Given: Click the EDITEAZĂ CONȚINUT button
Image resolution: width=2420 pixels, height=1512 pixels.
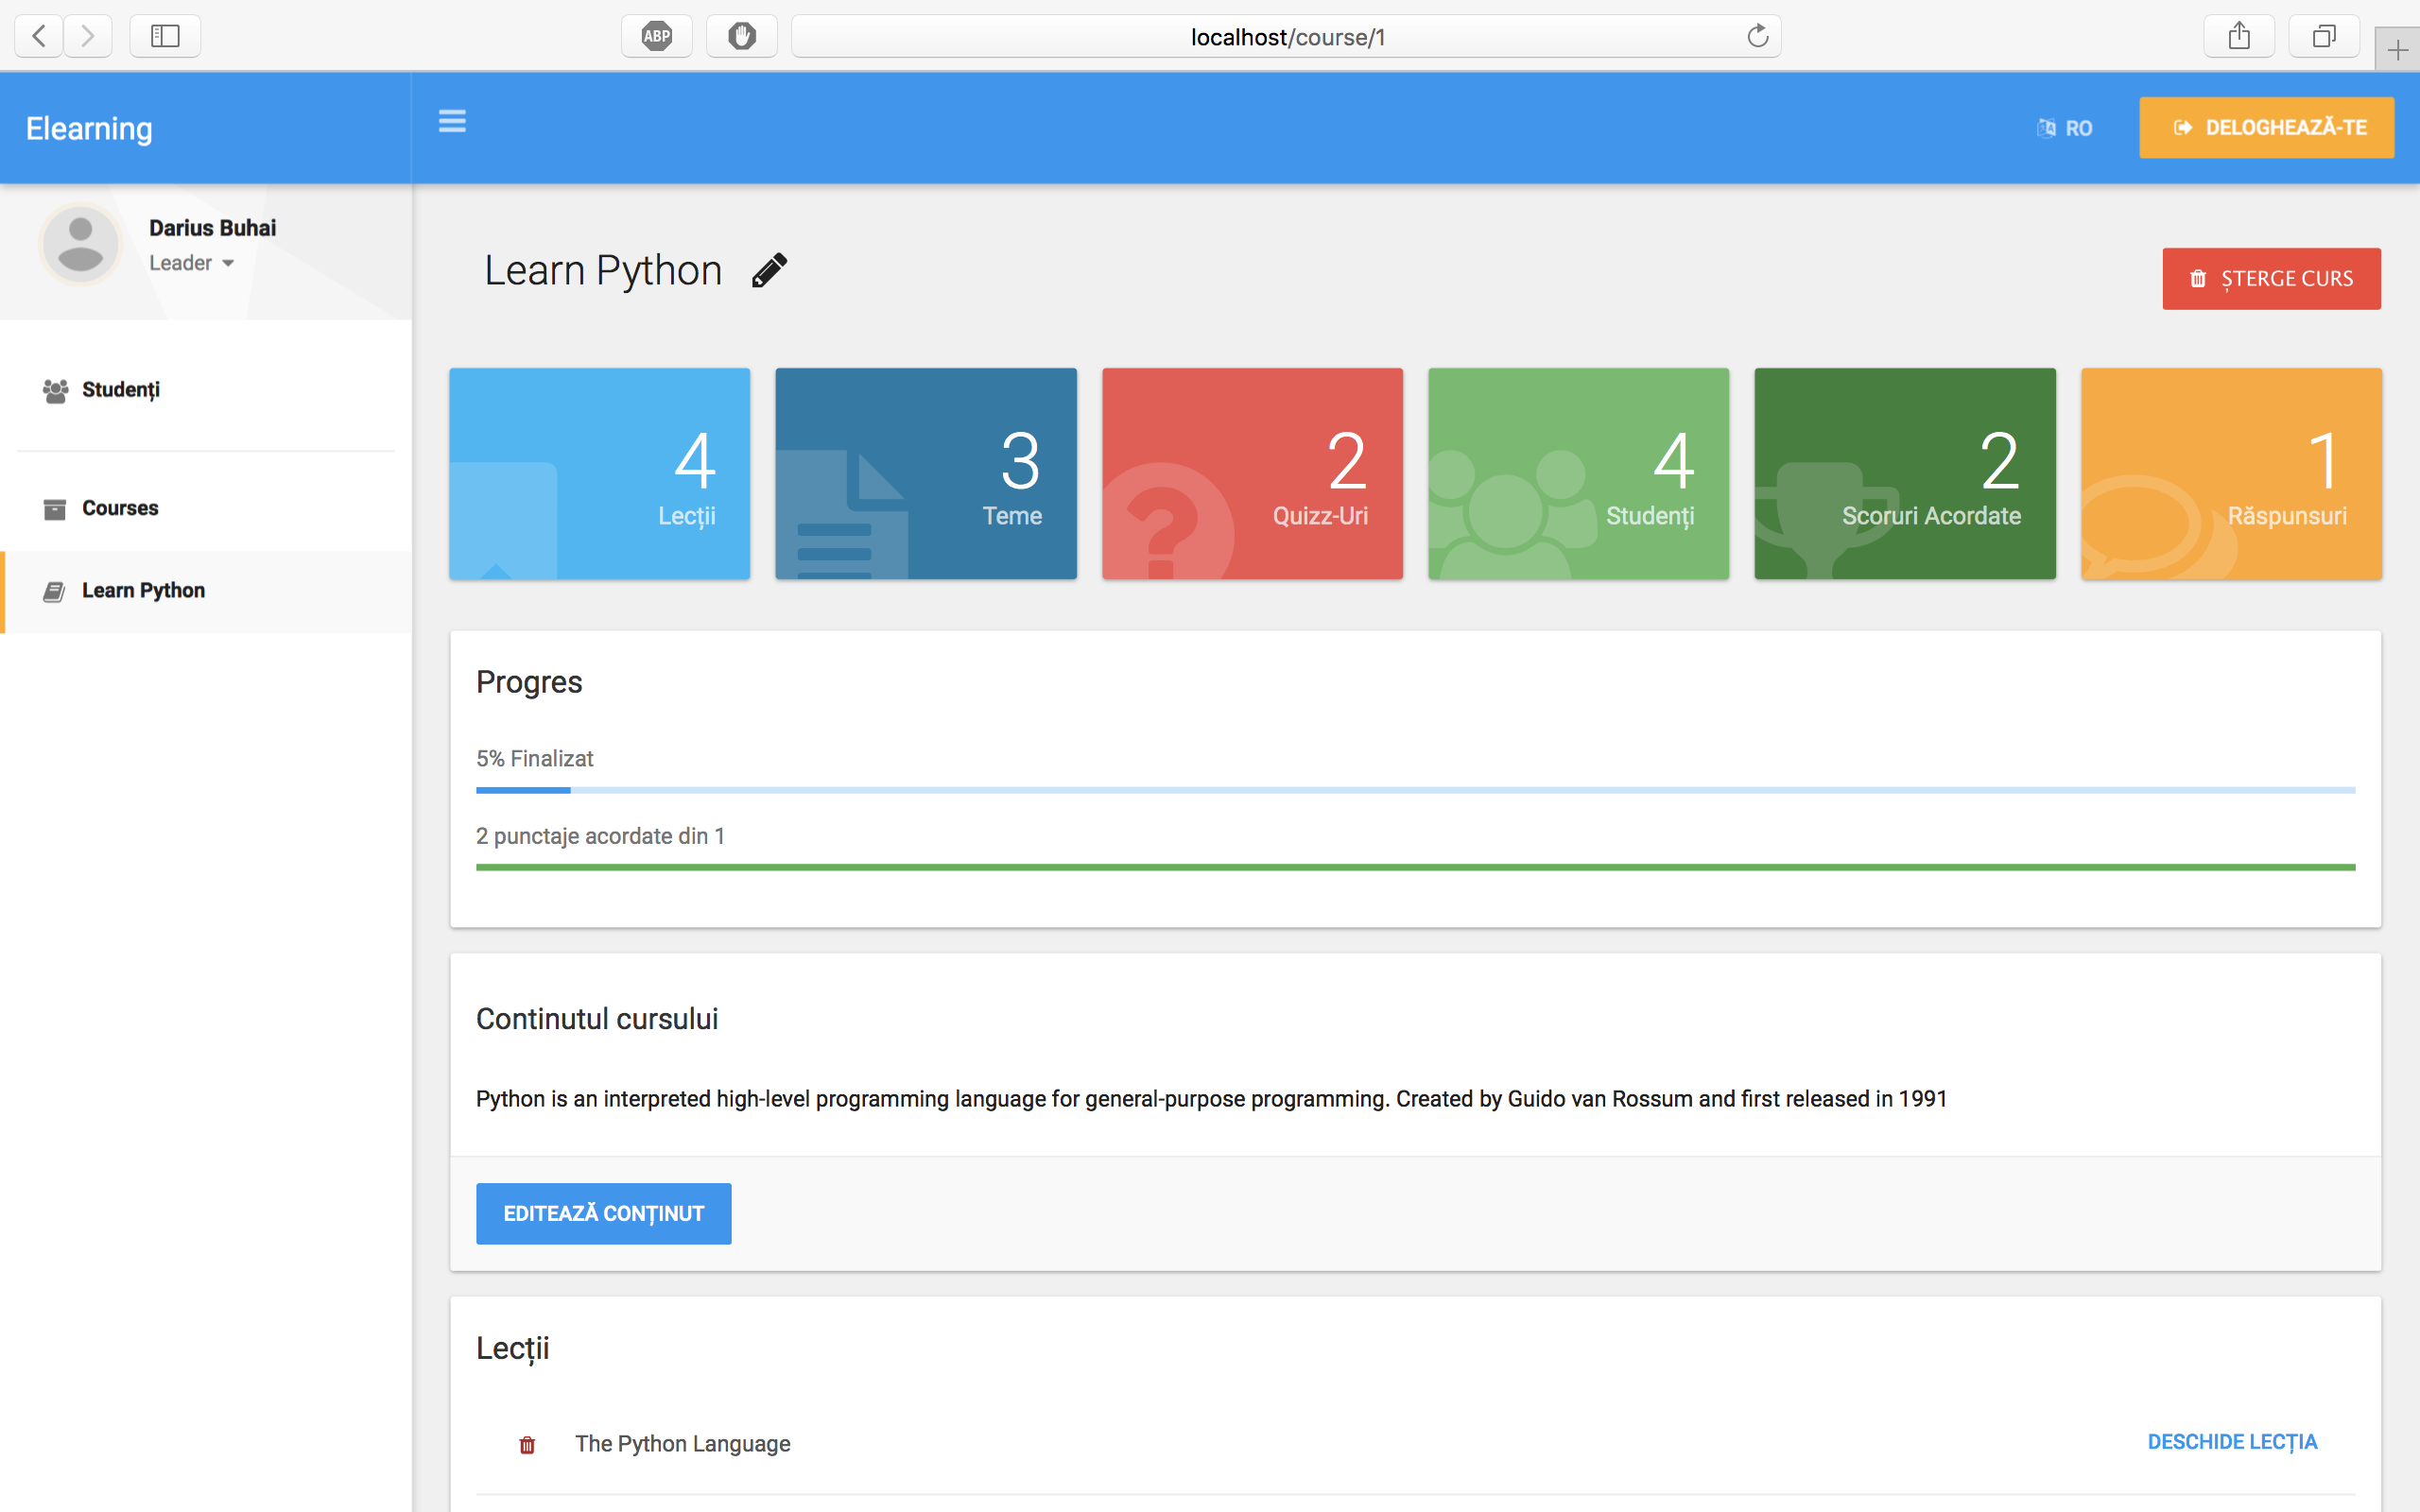Looking at the screenshot, I should (603, 1214).
